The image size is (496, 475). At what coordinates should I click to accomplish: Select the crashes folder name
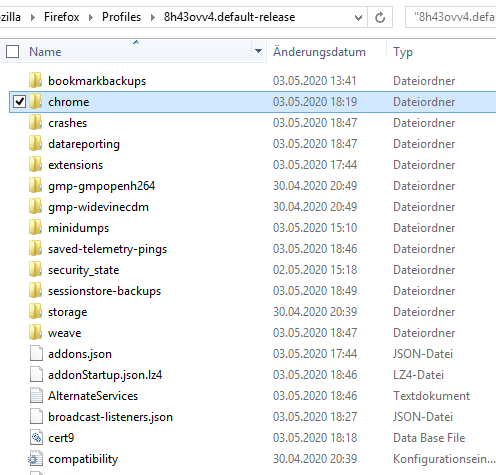click(x=67, y=123)
